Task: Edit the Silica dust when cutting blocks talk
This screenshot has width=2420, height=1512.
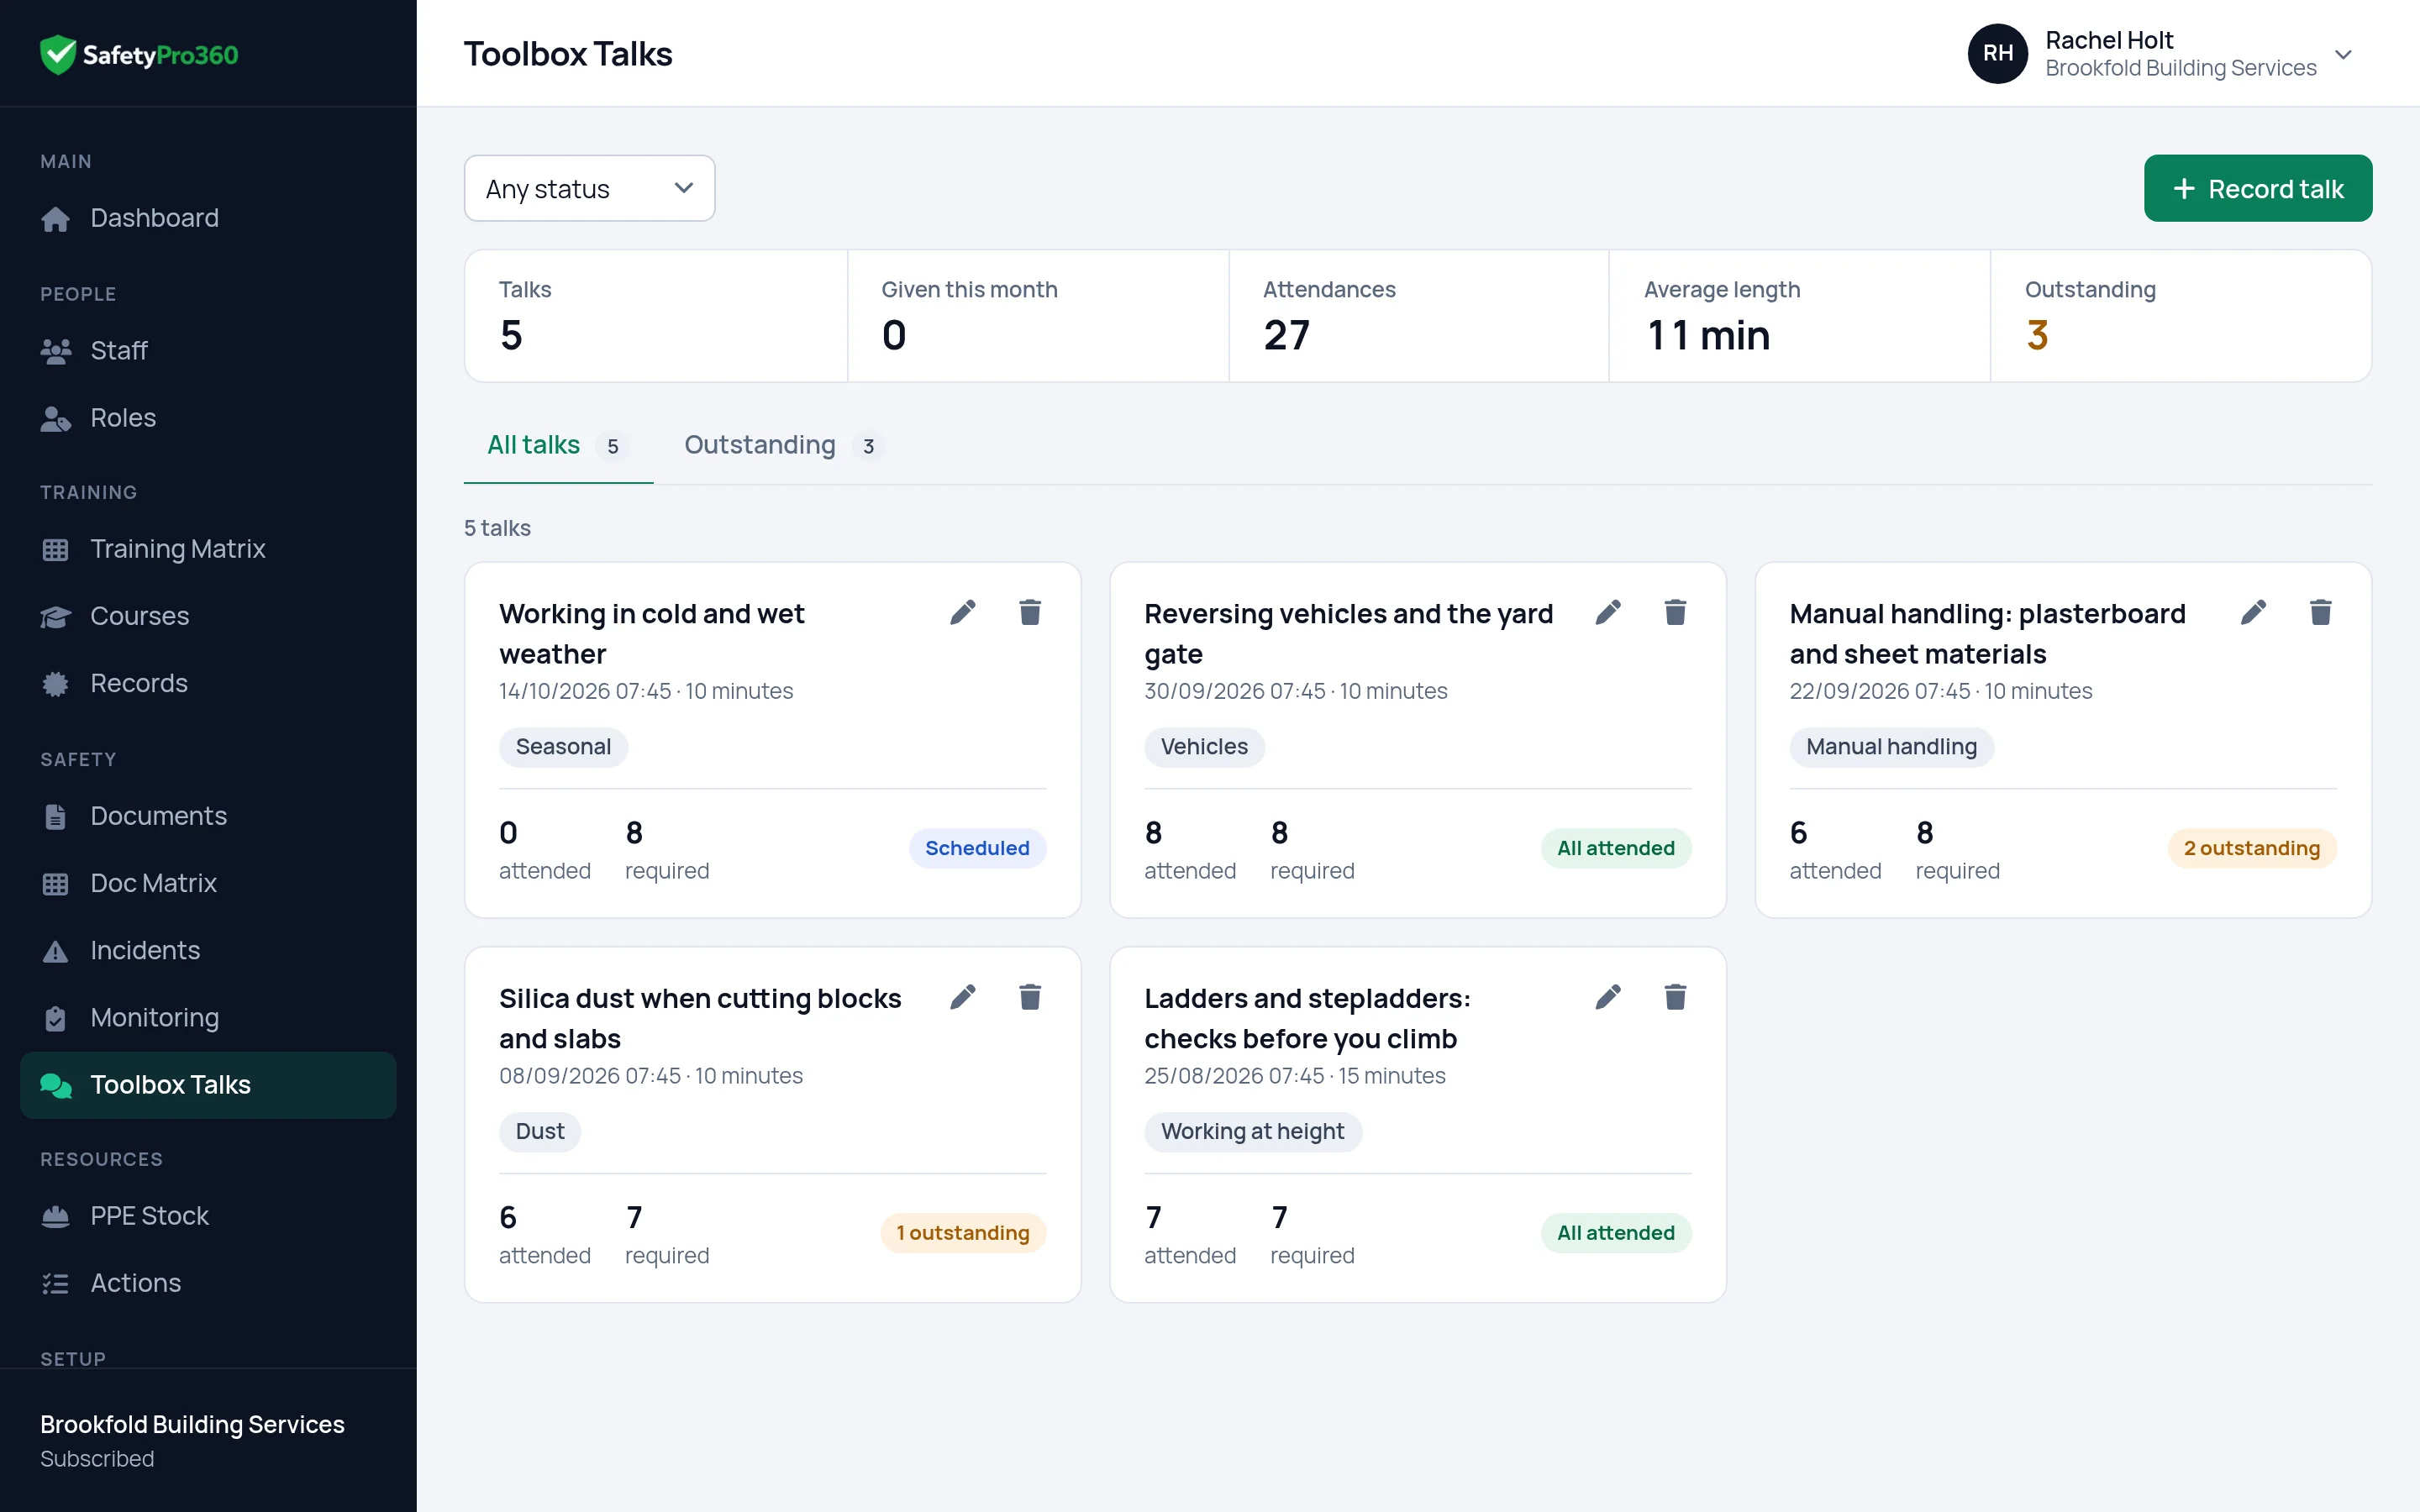Action: [962, 997]
